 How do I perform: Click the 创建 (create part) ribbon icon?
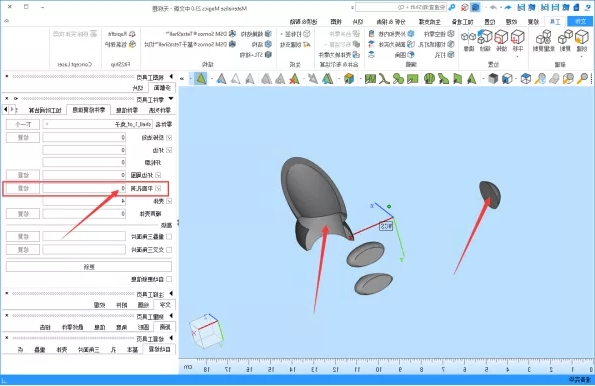[x=581, y=37]
